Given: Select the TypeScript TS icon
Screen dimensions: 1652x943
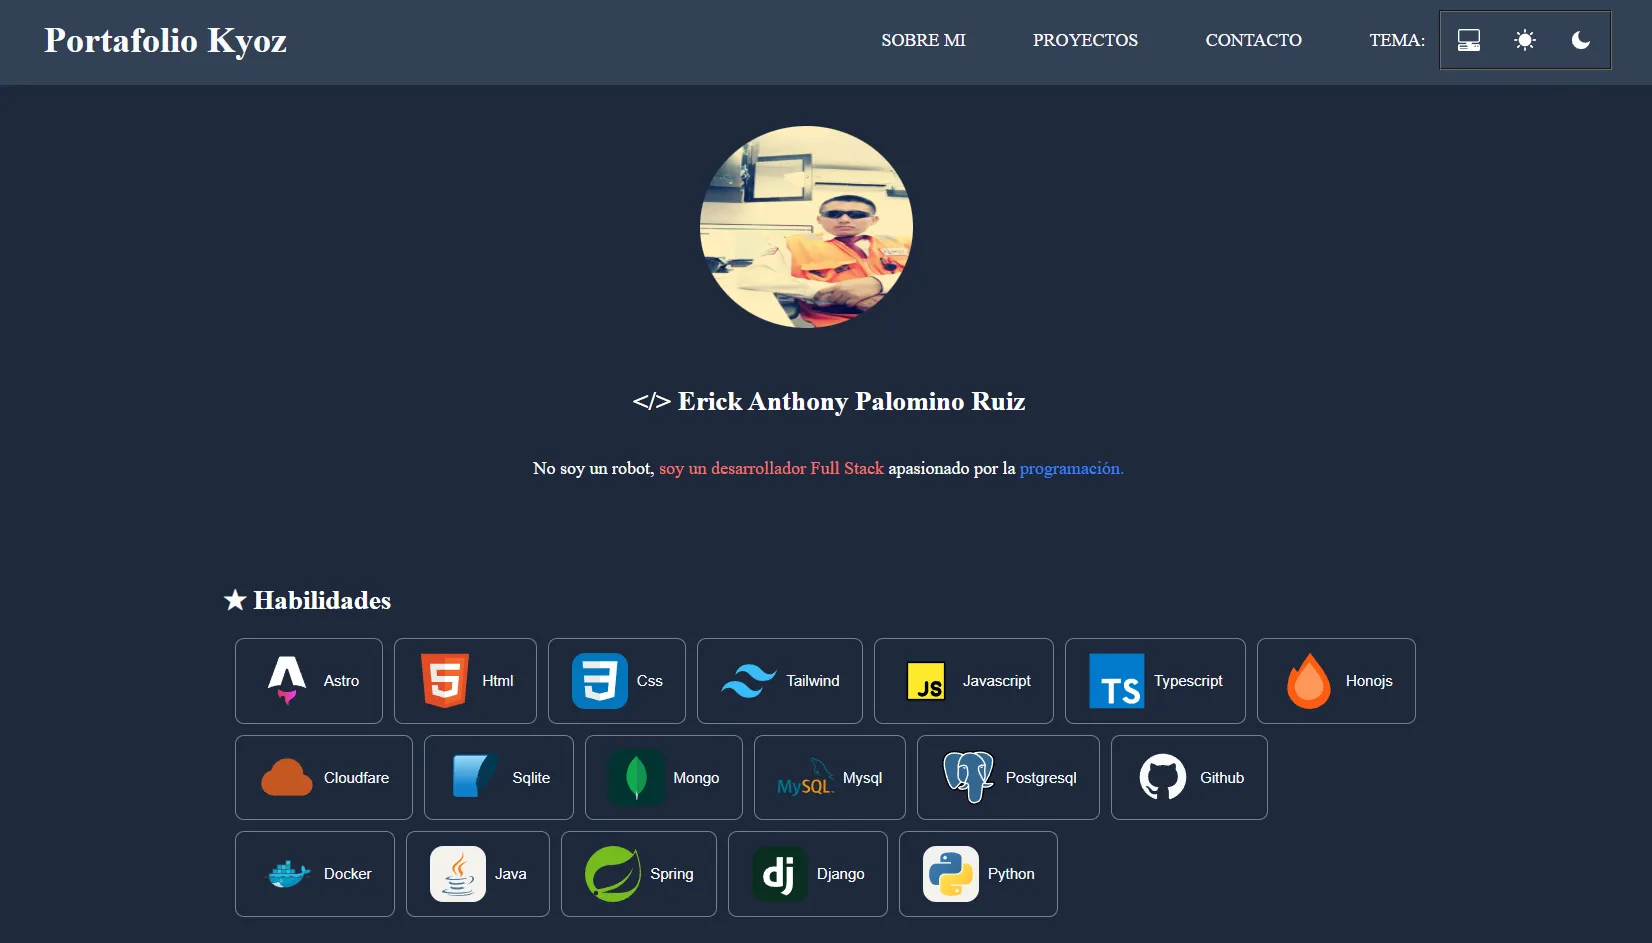Looking at the screenshot, I should (x=1116, y=681).
